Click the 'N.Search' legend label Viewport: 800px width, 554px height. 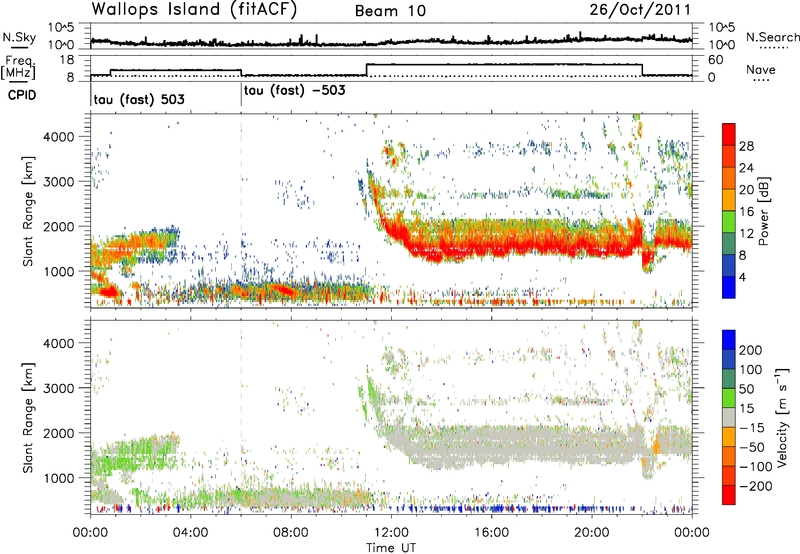pyautogui.click(x=772, y=37)
